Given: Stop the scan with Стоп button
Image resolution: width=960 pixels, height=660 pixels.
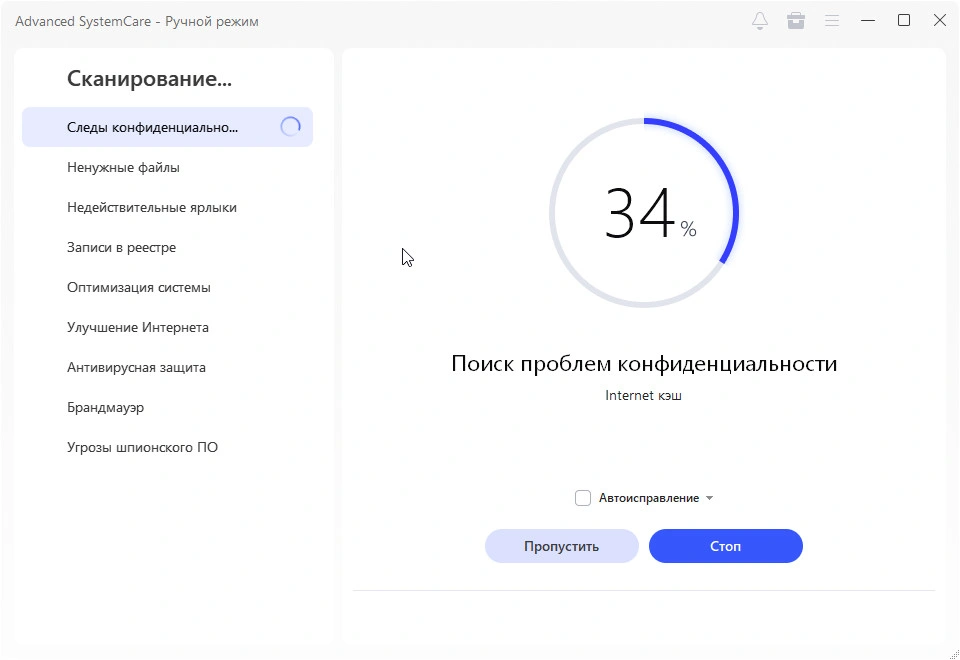Looking at the screenshot, I should [725, 546].
